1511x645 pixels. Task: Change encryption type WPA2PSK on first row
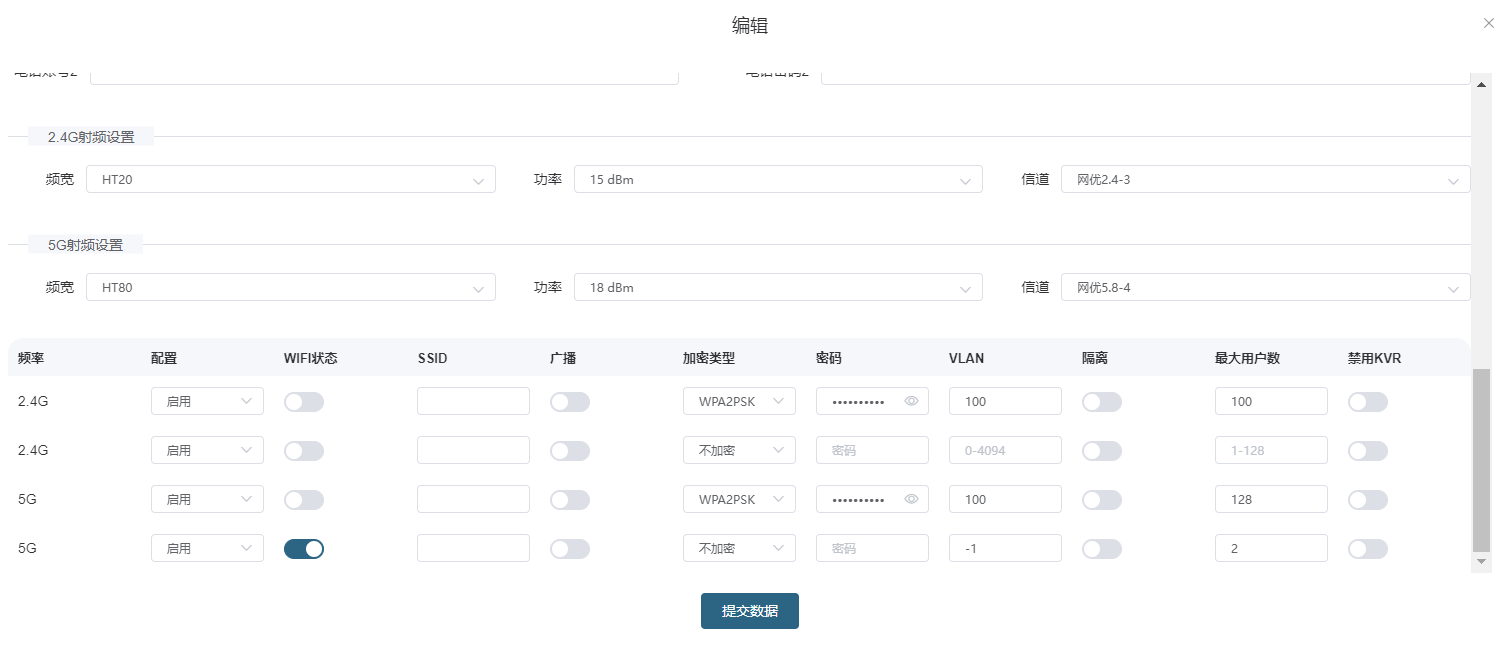pos(739,401)
